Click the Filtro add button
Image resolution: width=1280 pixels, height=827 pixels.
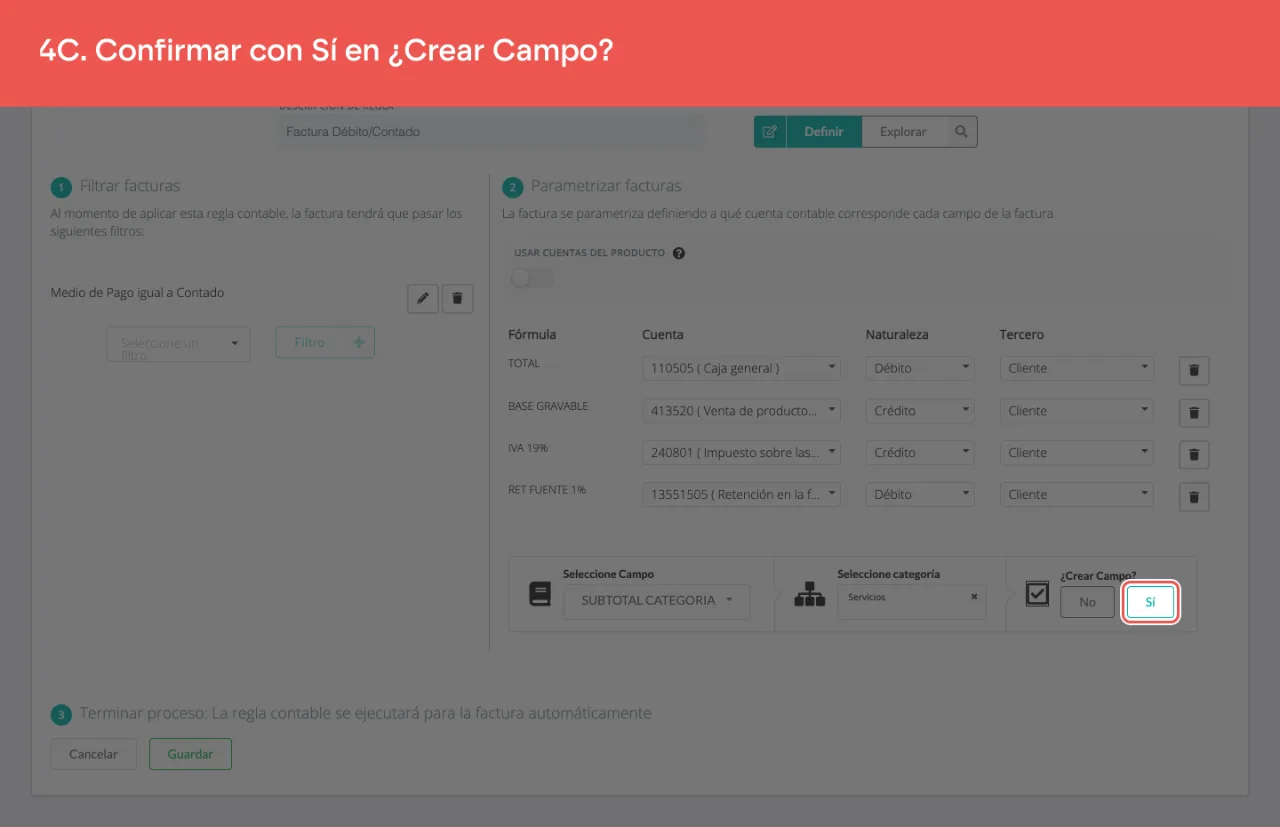pos(325,342)
